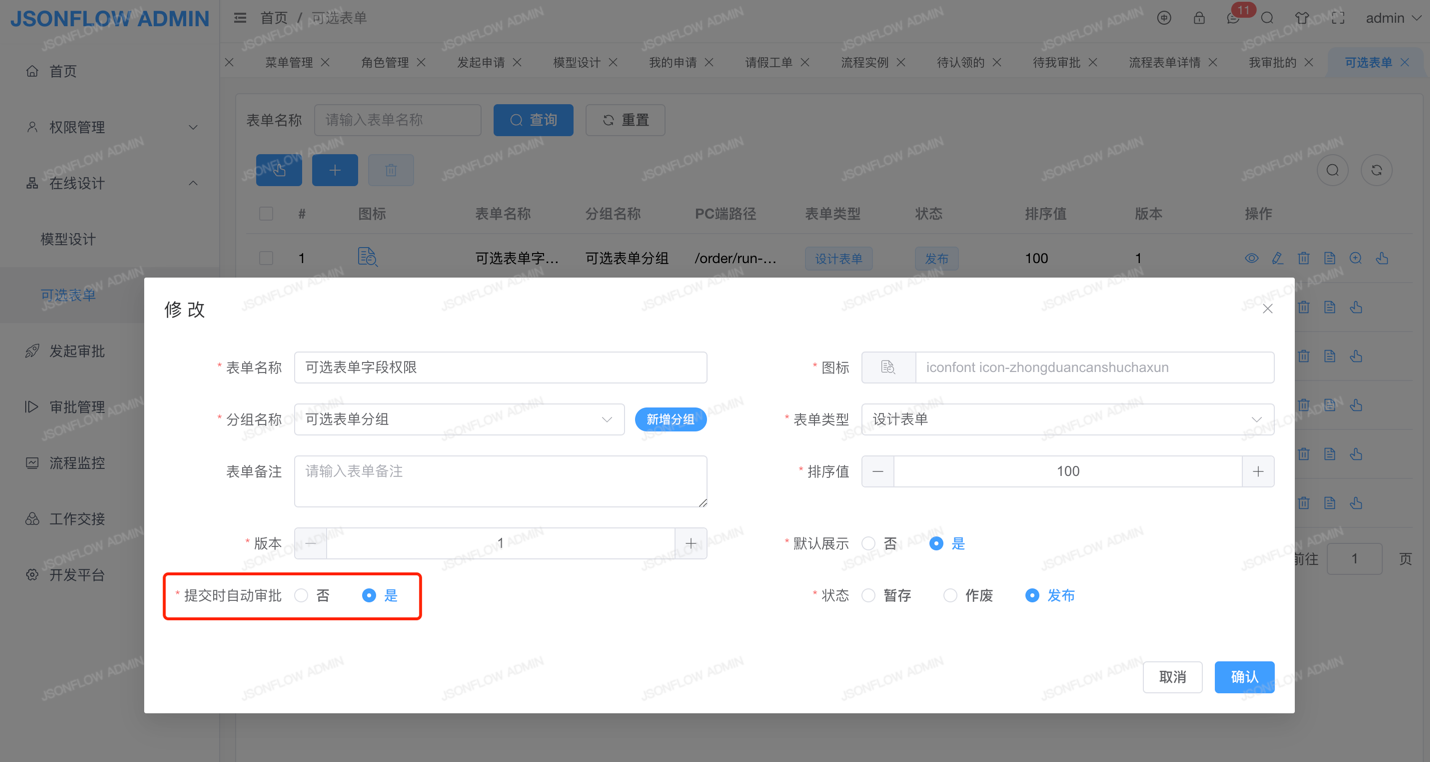Click the 新增分组 button
Viewport: 1430px width, 762px height.
(x=670, y=419)
